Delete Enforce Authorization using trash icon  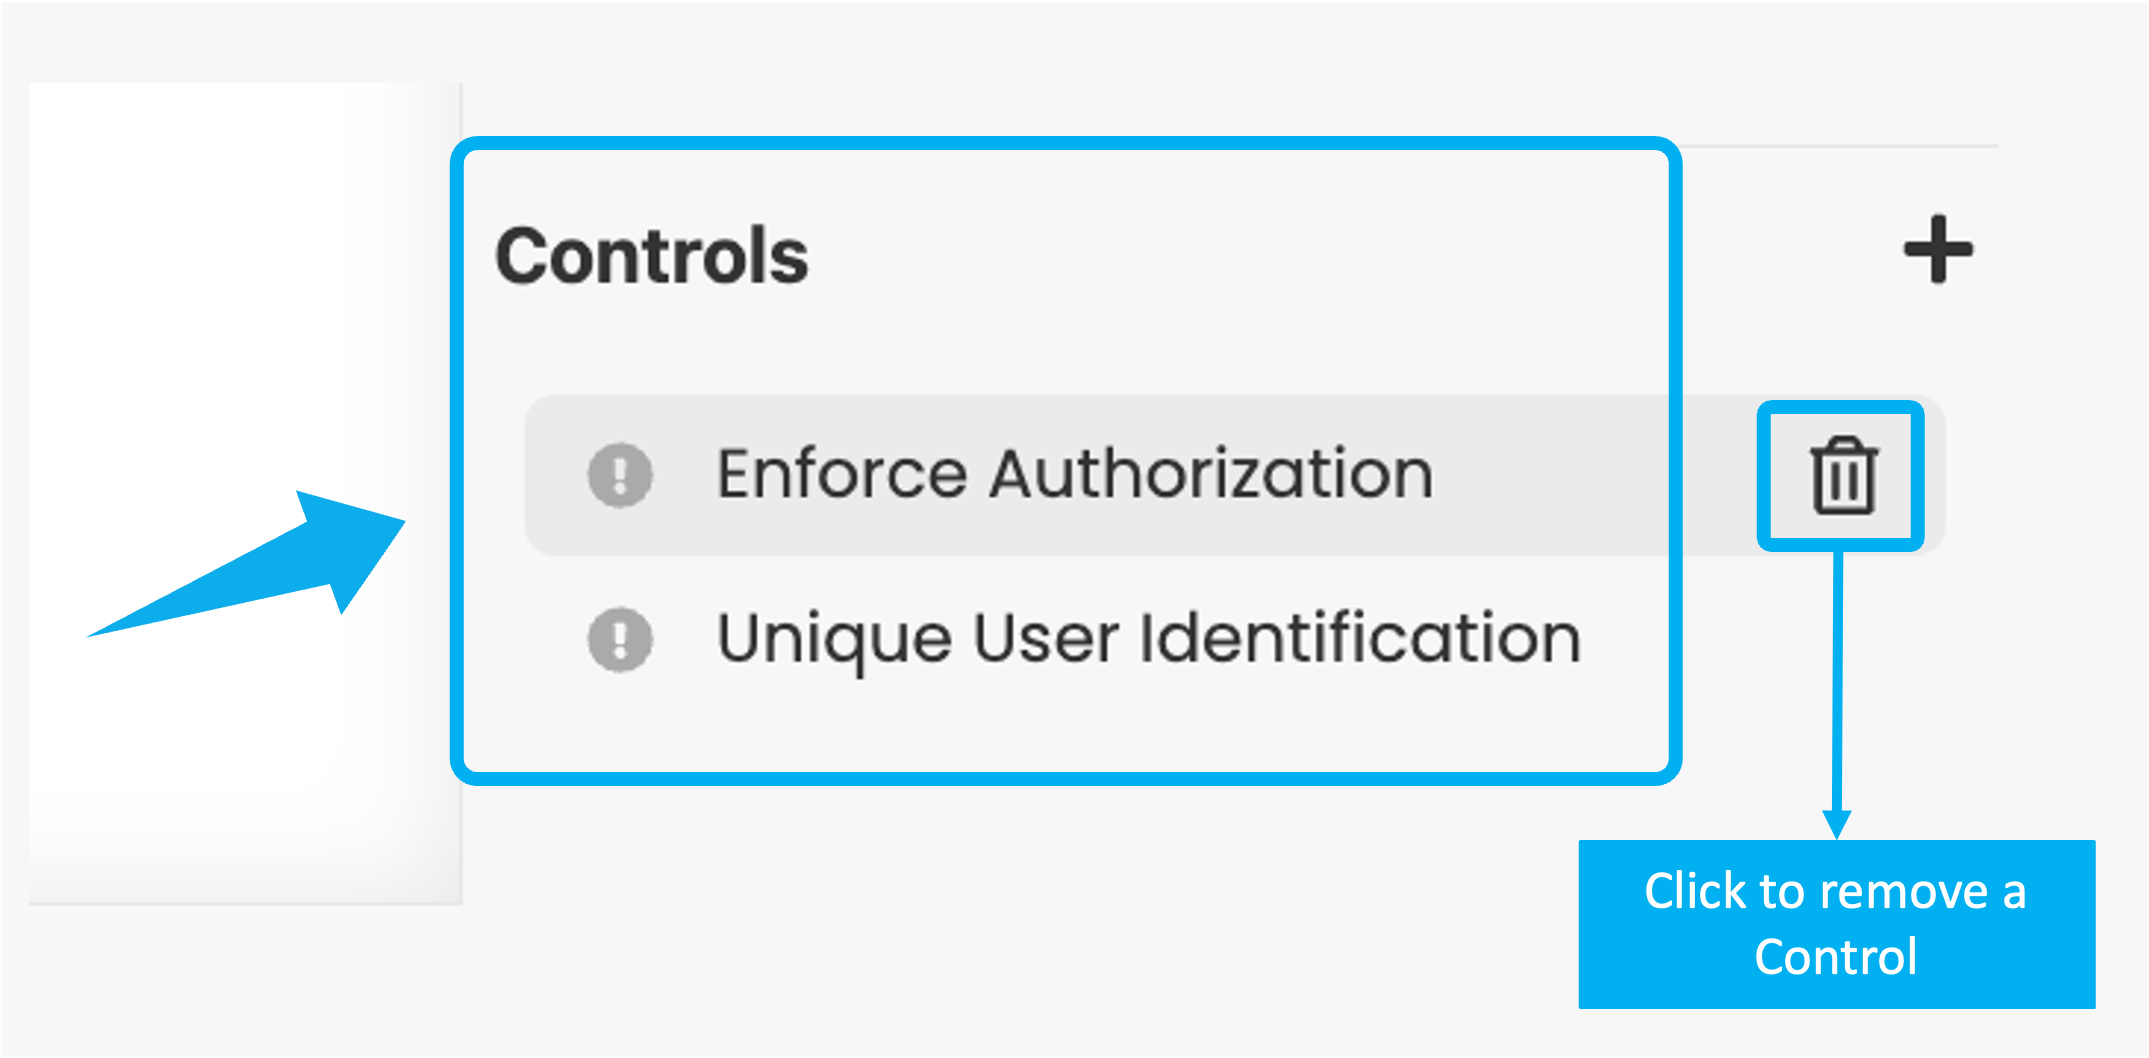pyautogui.click(x=1843, y=476)
